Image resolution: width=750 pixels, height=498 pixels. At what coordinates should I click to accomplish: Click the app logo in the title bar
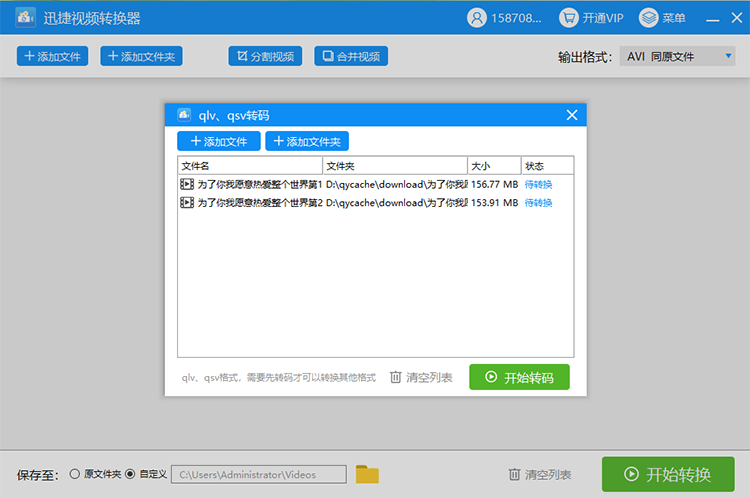25,18
